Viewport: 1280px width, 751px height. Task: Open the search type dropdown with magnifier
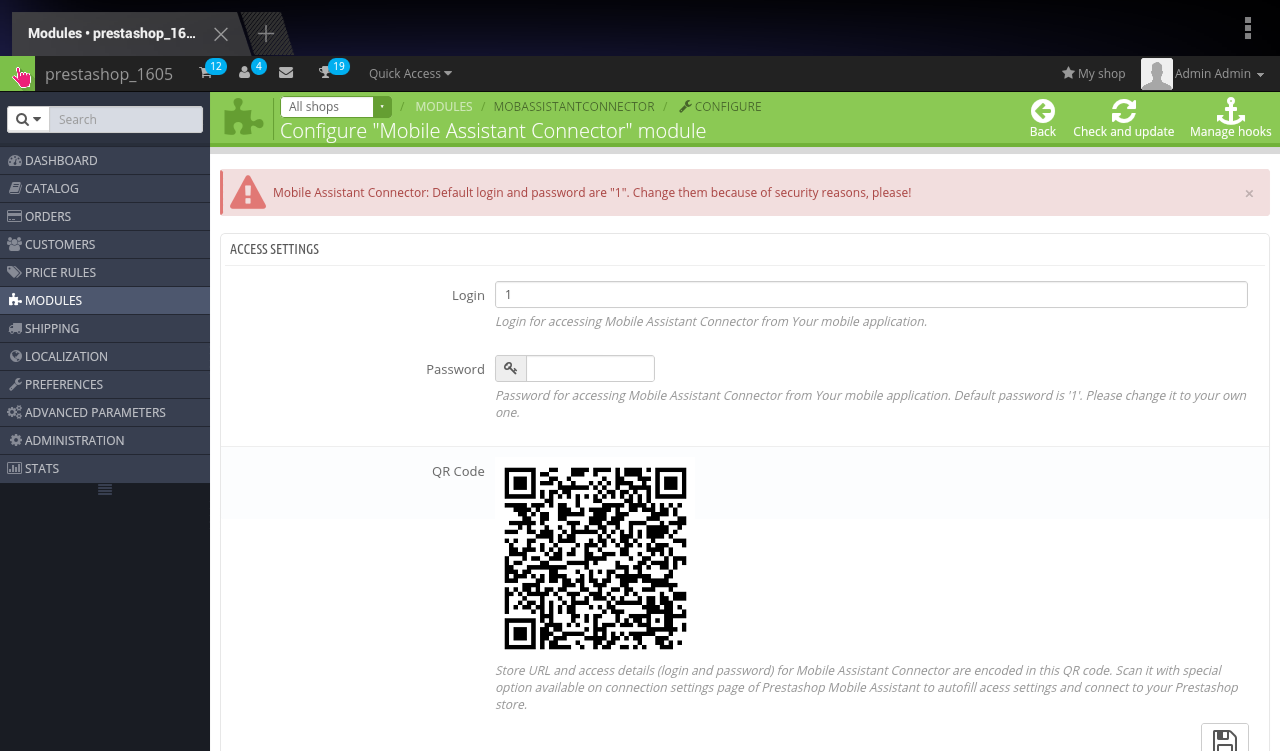click(28, 119)
